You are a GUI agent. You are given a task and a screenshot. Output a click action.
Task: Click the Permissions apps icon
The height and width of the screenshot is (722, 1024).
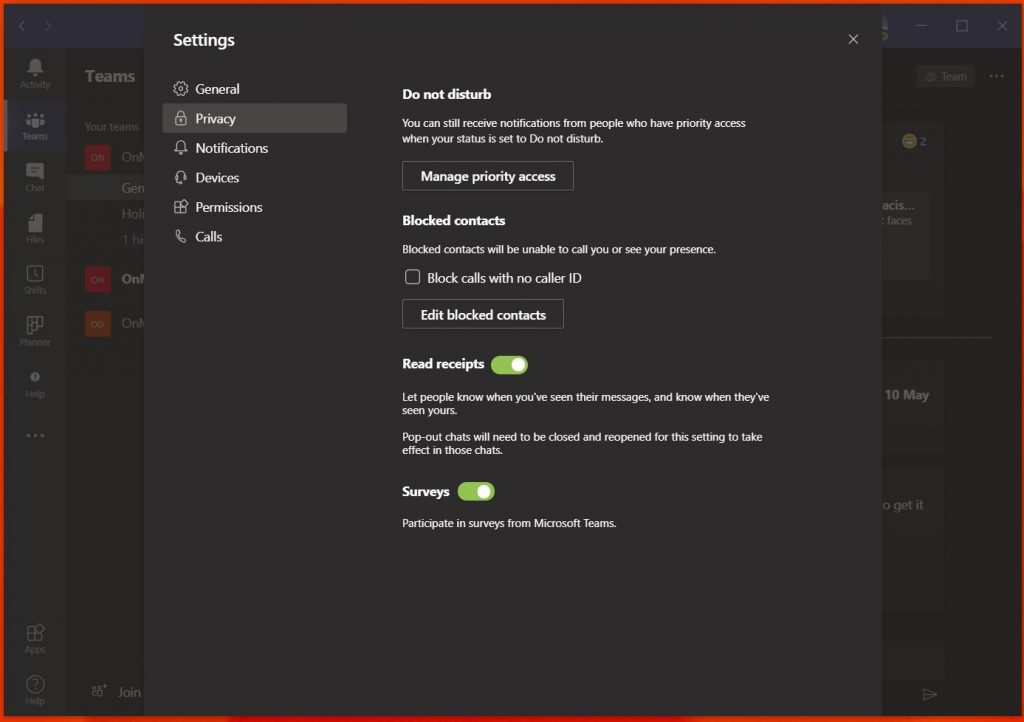181,207
